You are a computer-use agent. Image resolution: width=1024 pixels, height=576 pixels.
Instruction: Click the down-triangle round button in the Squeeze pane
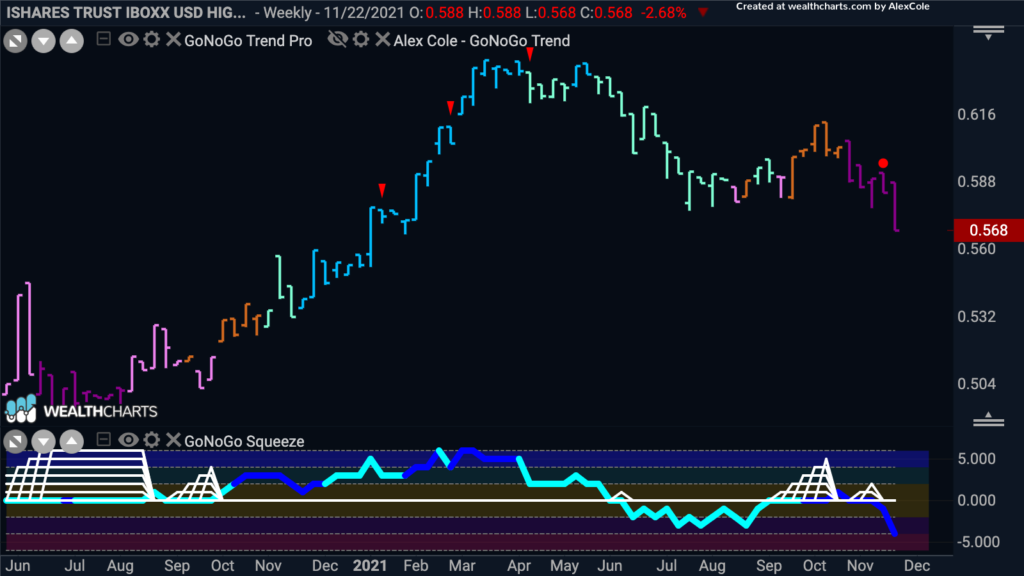[x=44, y=441]
